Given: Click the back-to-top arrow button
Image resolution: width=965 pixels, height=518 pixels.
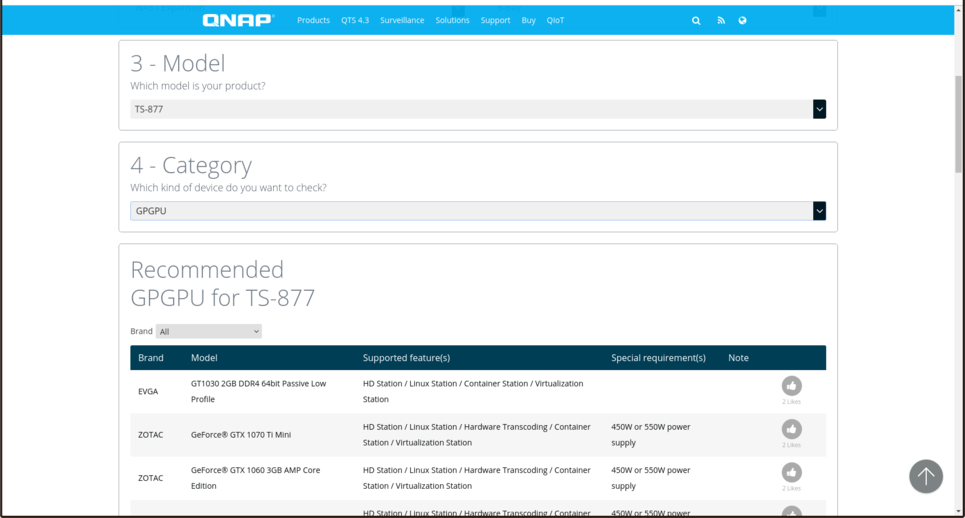Looking at the screenshot, I should coord(926,476).
